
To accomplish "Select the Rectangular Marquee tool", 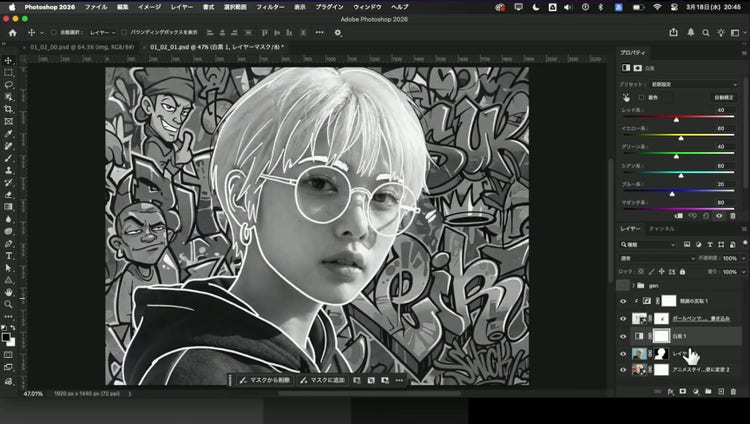I will click(9, 73).
